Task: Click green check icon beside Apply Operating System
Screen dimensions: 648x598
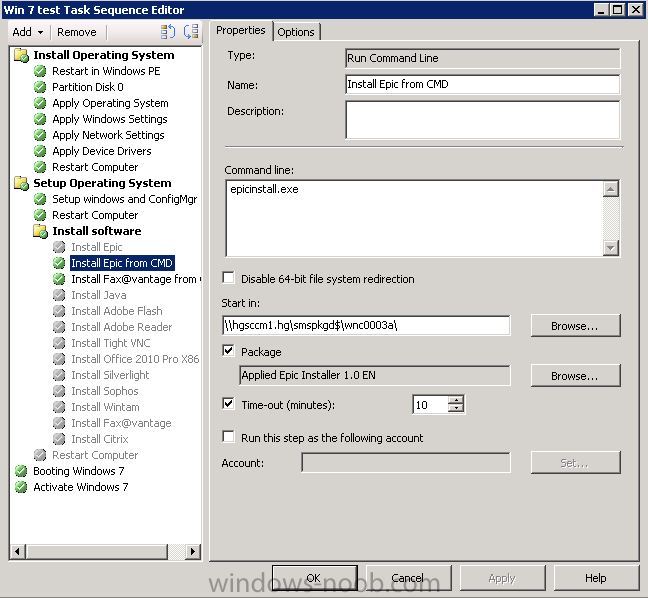Action: [x=40, y=103]
